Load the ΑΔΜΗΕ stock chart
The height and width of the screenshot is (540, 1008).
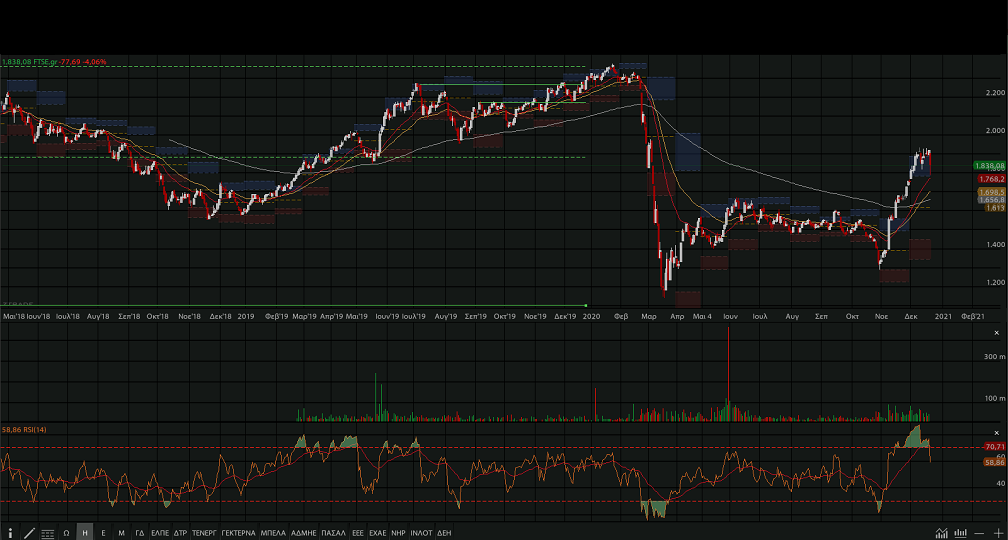coord(303,533)
